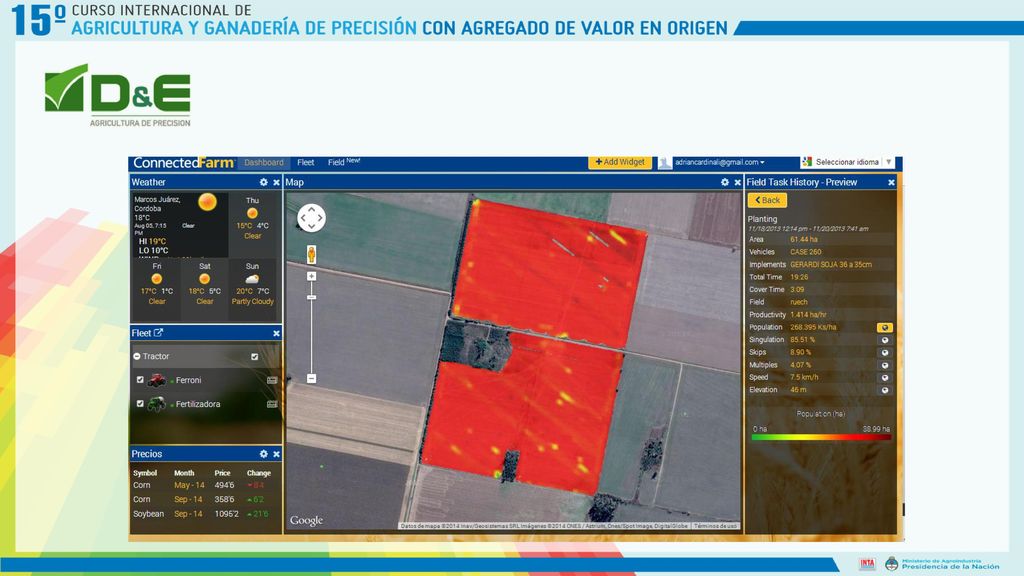Show details icon for Fertilizadora
This screenshot has height=576, width=1024.
point(272,404)
